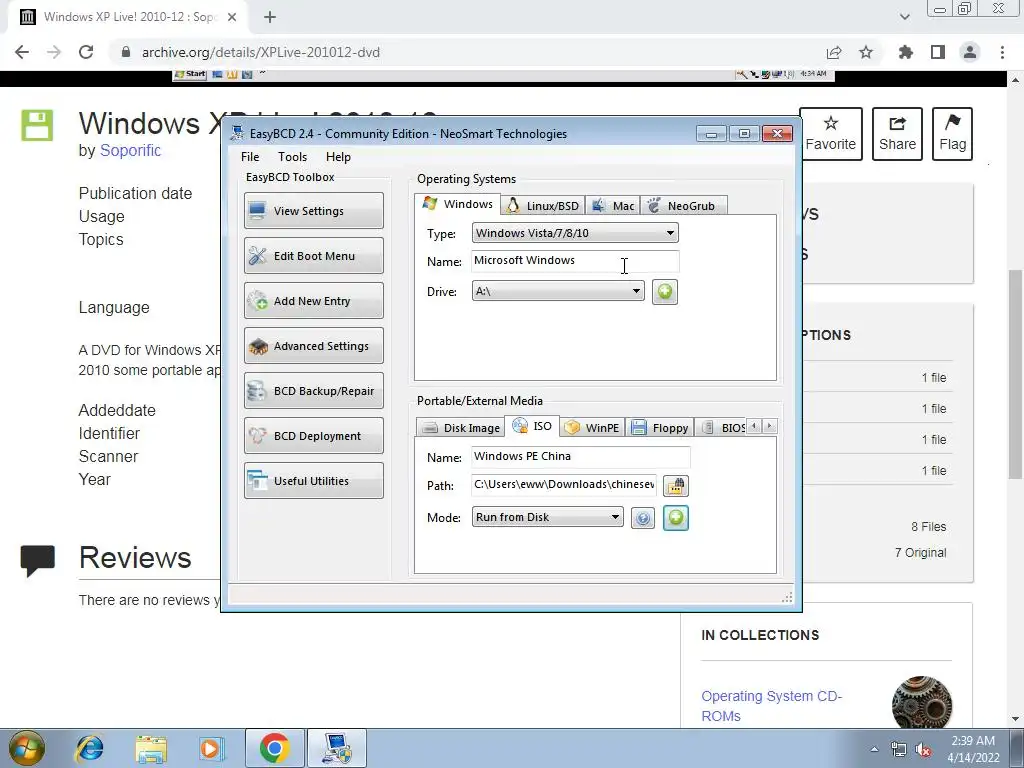Viewport: 1024px width, 768px height.
Task: Click the 8 Files download link
Action: click(929, 526)
